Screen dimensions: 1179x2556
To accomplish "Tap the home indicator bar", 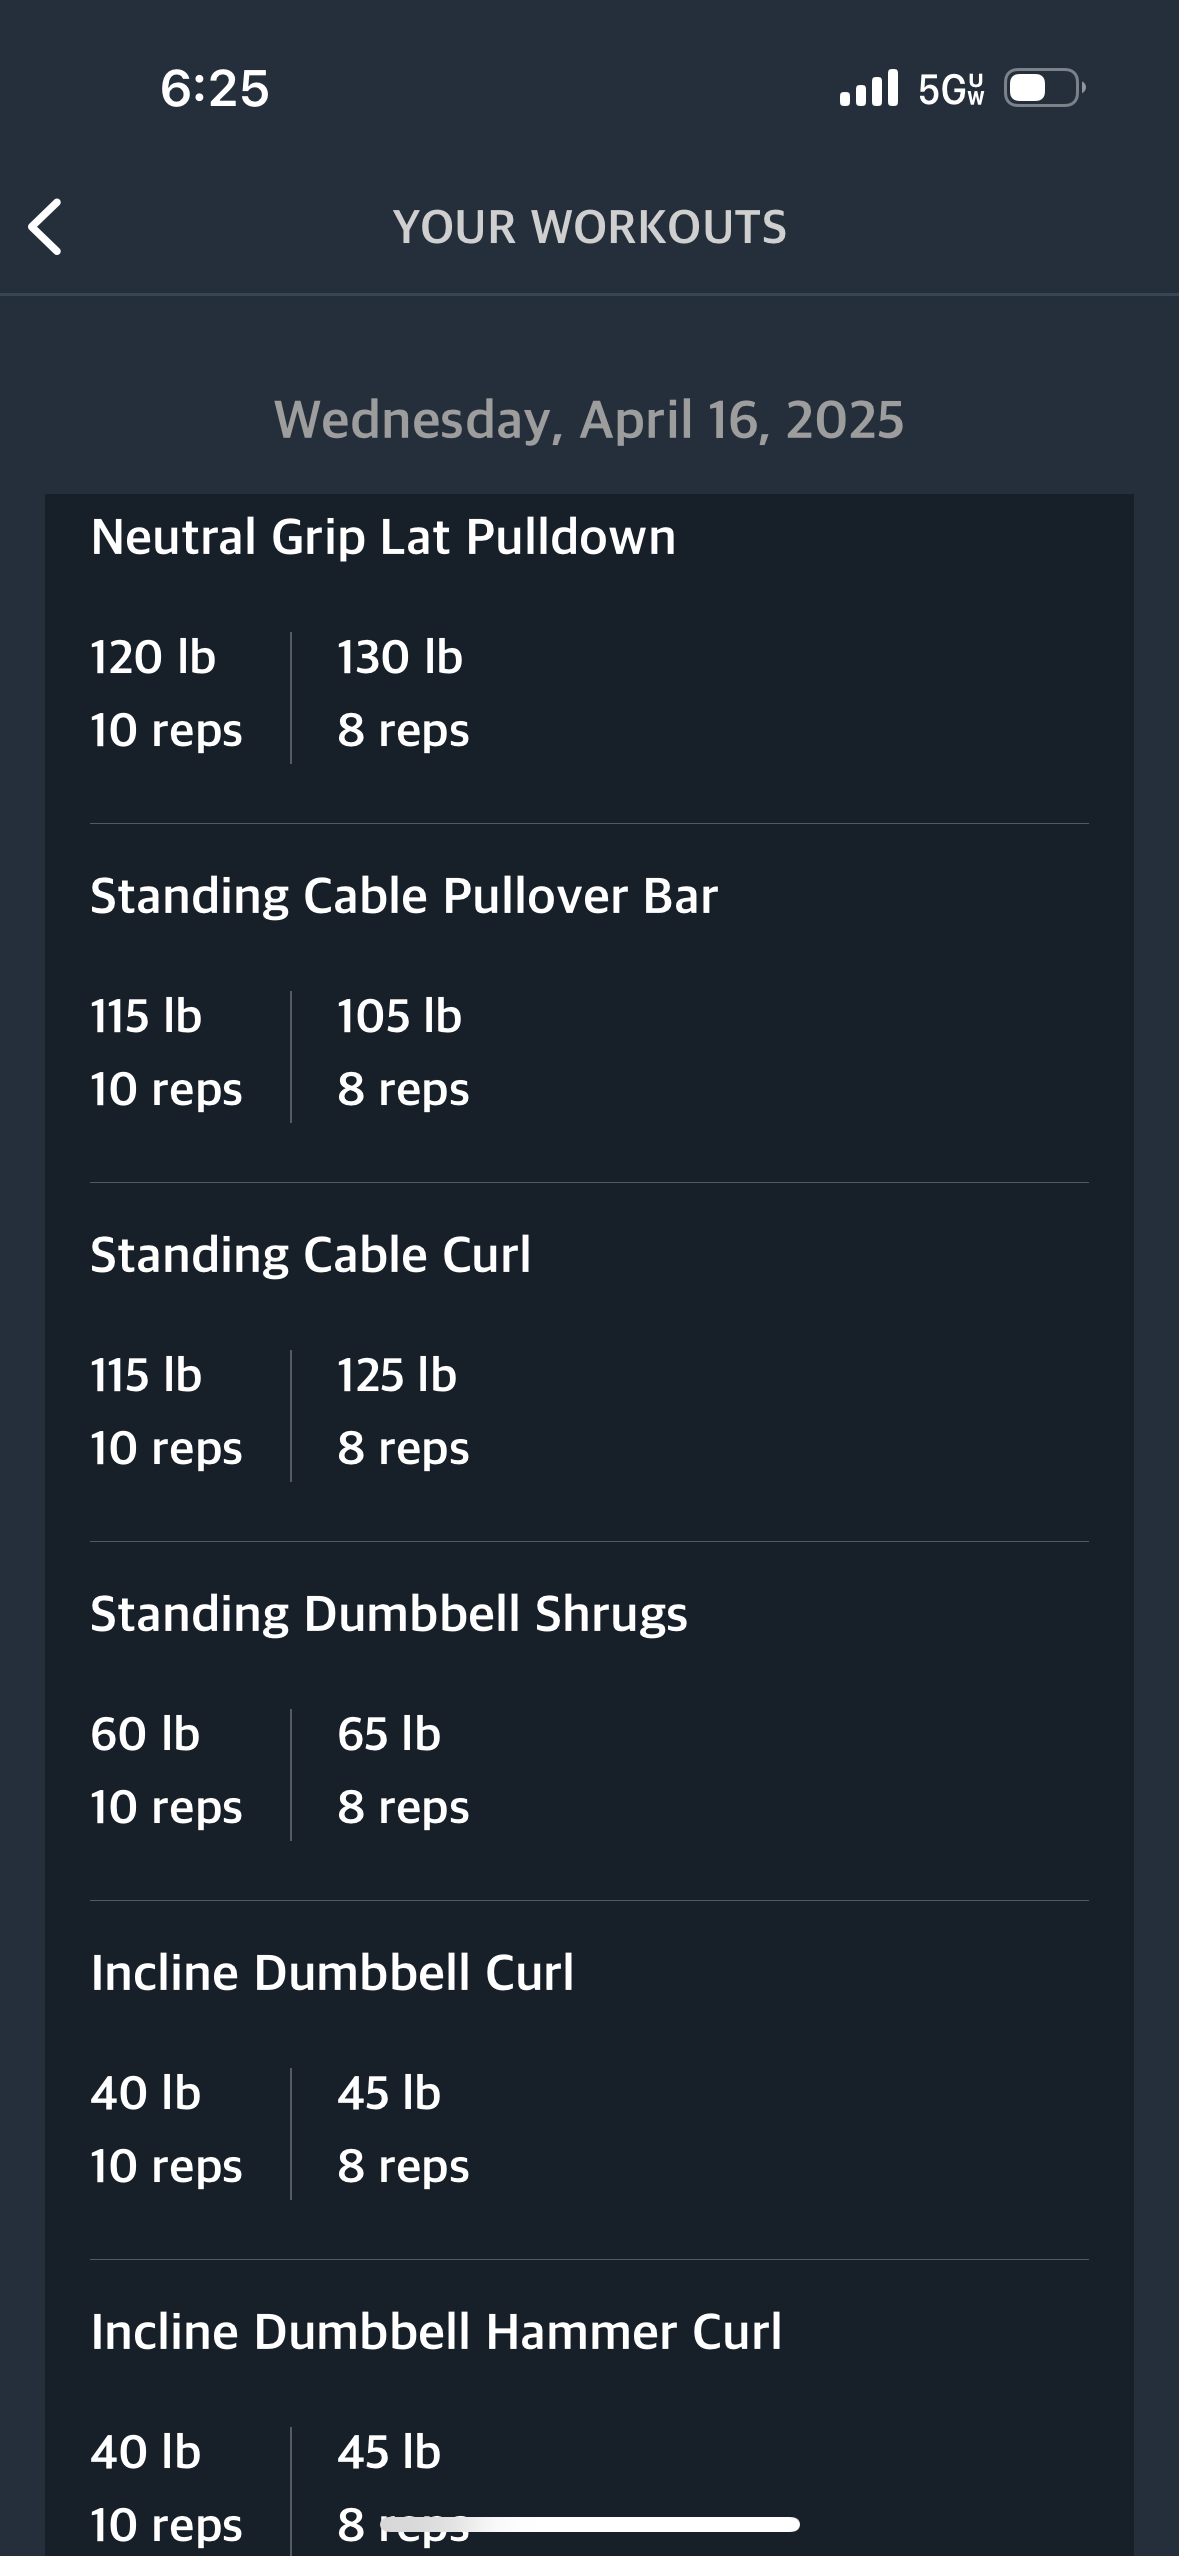I will [590, 2524].
